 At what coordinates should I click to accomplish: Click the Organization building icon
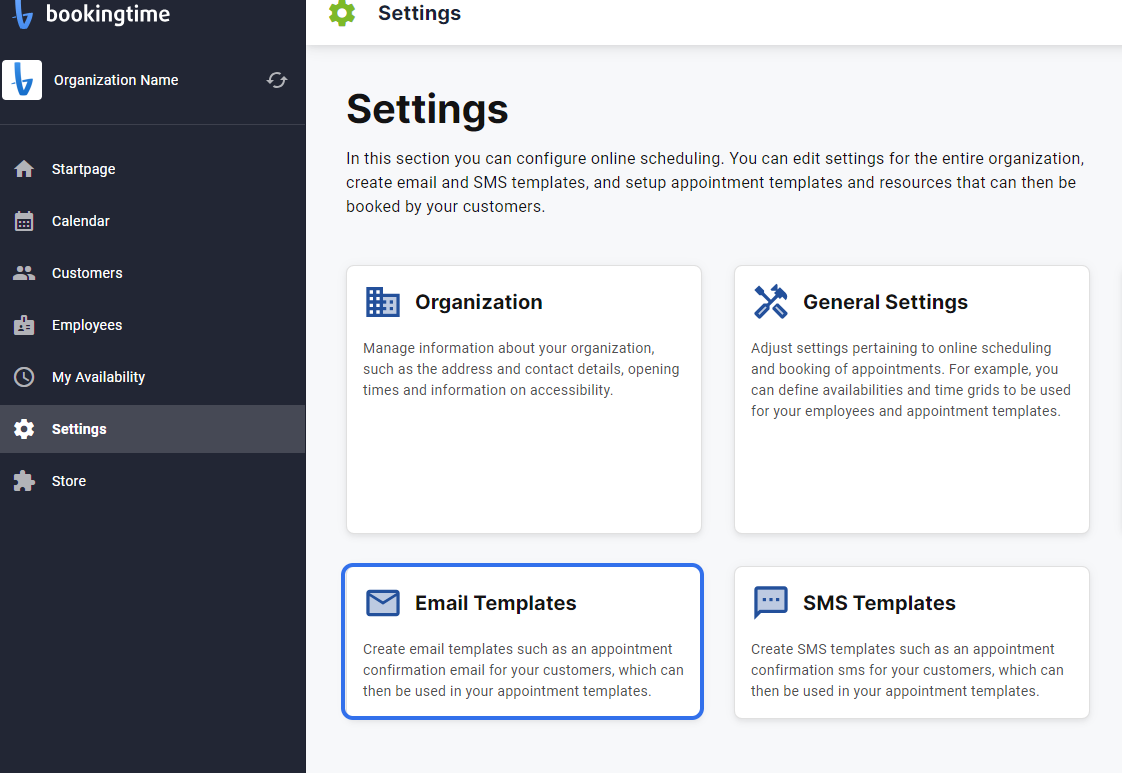tap(383, 302)
